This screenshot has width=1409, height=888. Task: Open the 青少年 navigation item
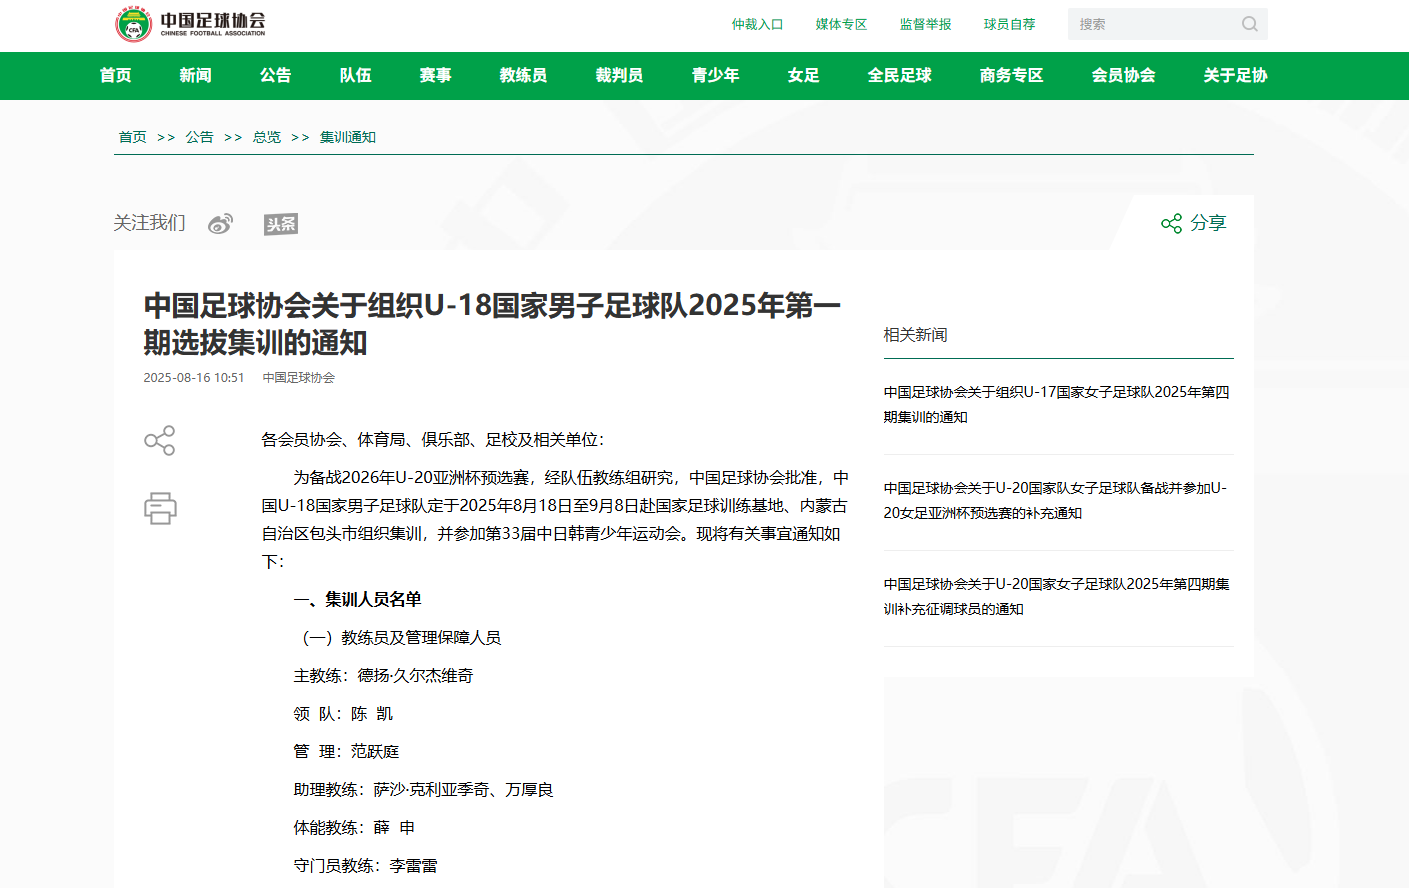point(715,75)
